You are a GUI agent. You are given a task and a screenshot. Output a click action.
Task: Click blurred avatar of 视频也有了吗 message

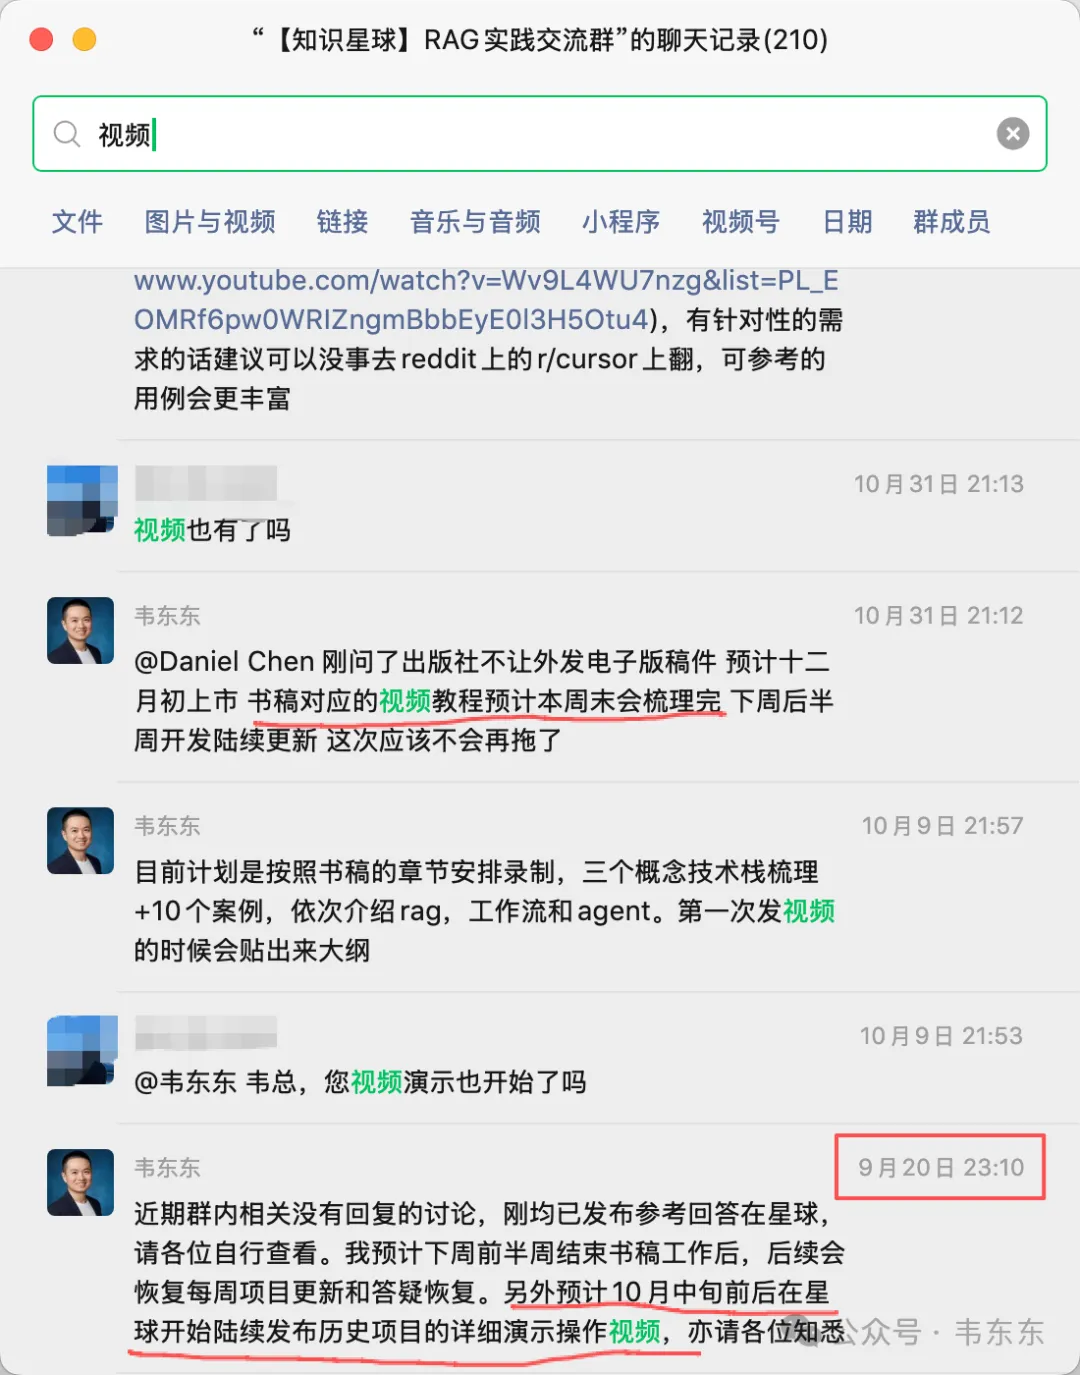(81, 500)
